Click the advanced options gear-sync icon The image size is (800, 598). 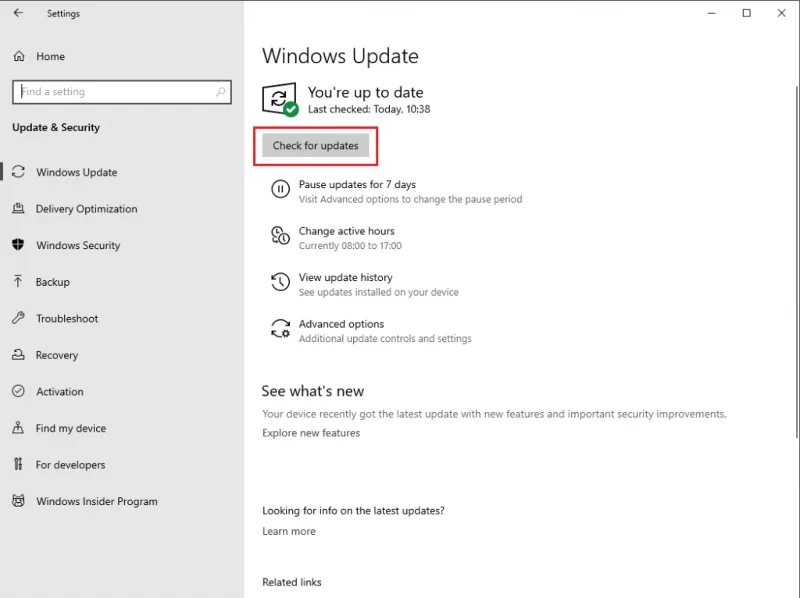pos(280,329)
